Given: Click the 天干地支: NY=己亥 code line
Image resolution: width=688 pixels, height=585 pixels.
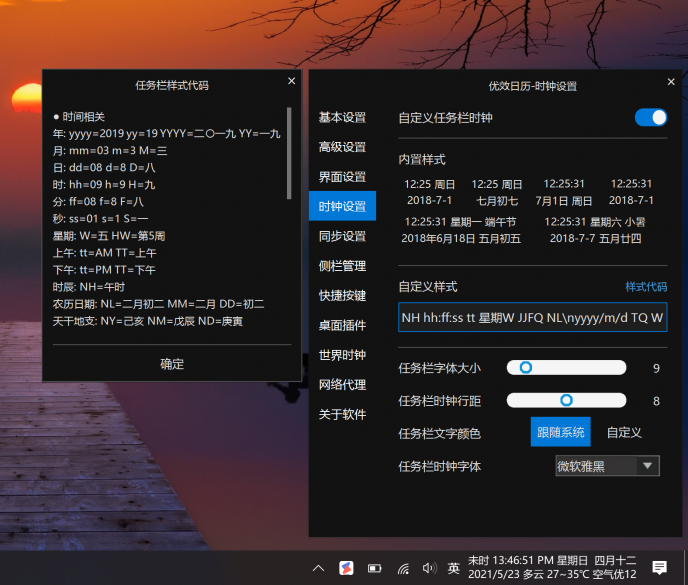Looking at the screenshot, I should coord(148,321).
